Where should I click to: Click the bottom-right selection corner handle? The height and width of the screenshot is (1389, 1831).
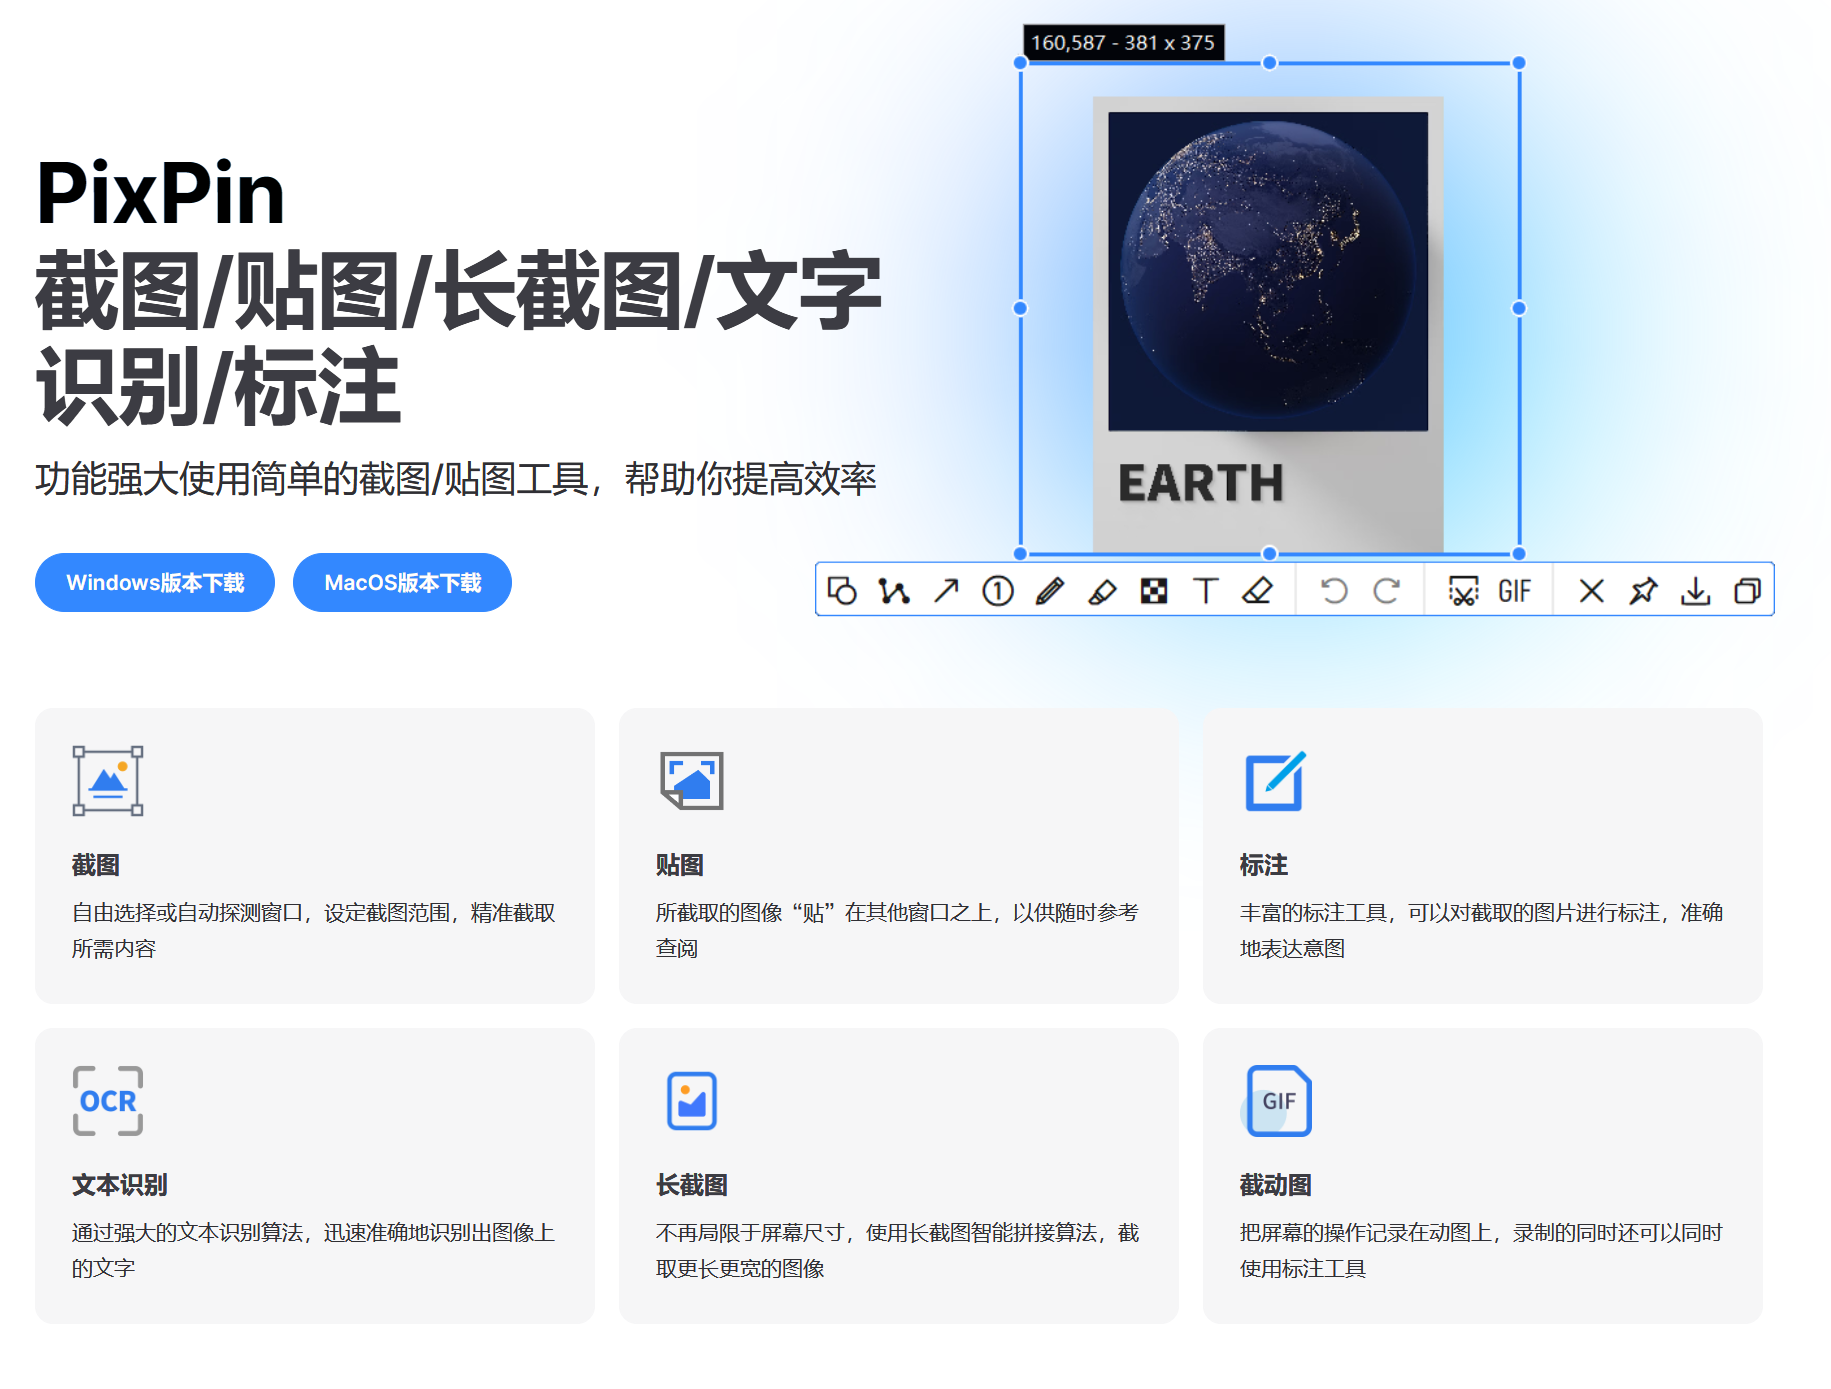coord(1519,553)
